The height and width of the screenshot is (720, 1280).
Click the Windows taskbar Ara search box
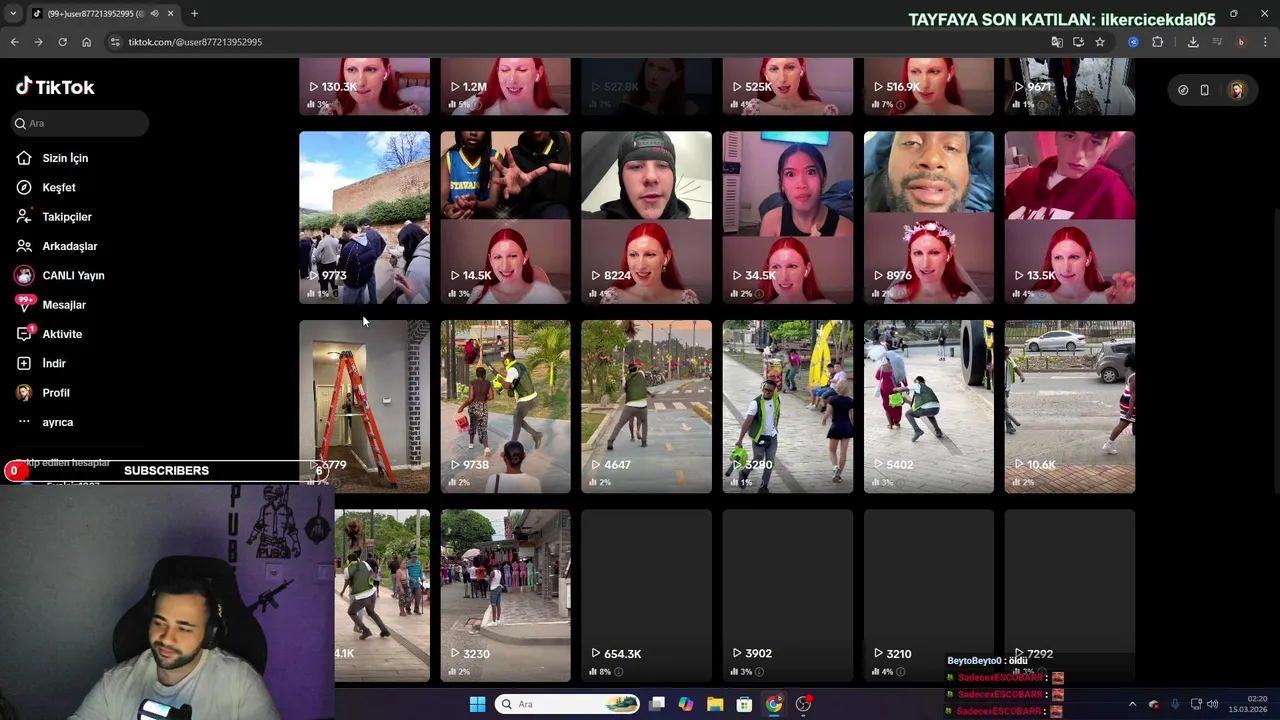(567, 704)
